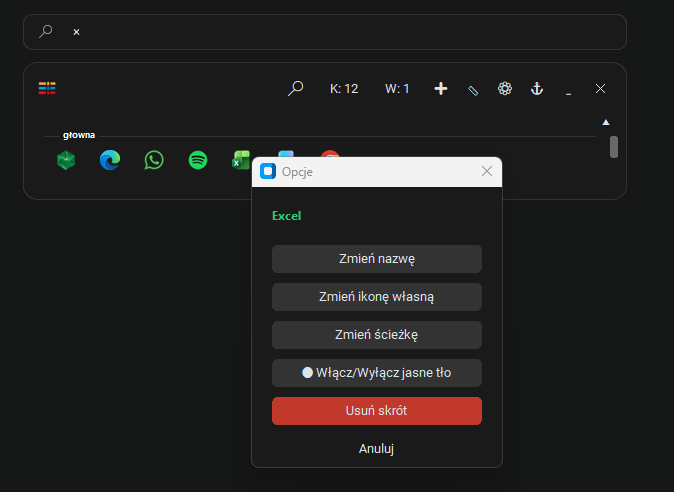Open search with the toolbar magnifier icon
The height and width of the screenshot is (492, 674).
click(x=295, y=89)
